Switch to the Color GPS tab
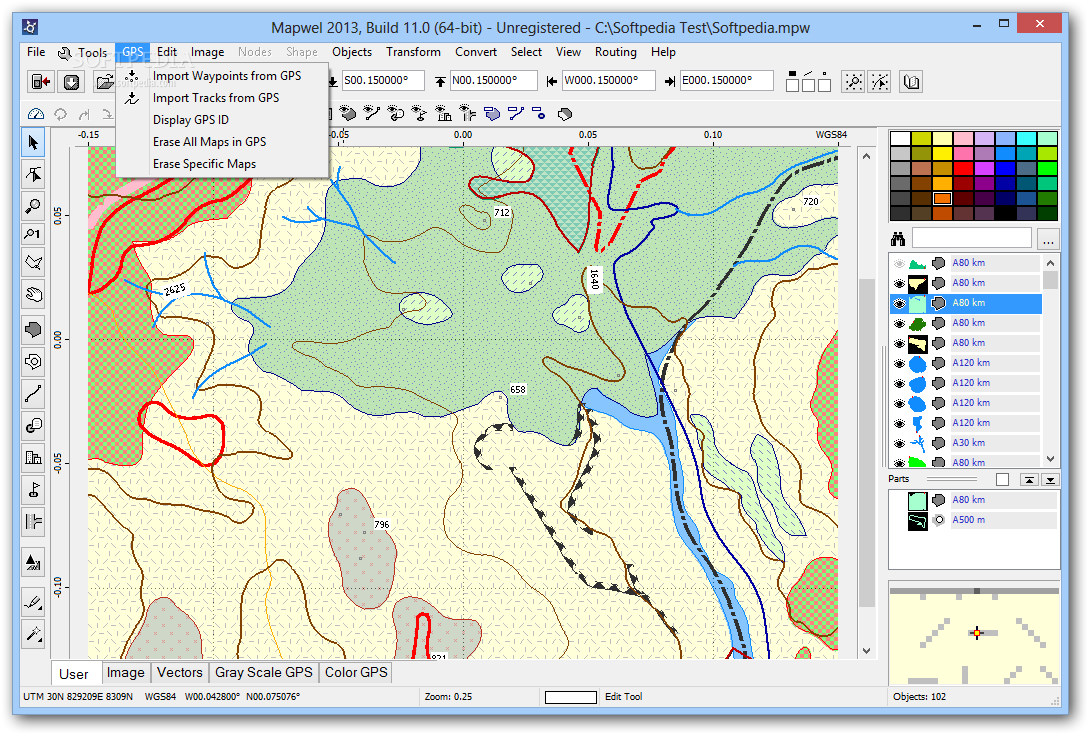The width and height of the screenshot is (1089, 735). (356, 672)
